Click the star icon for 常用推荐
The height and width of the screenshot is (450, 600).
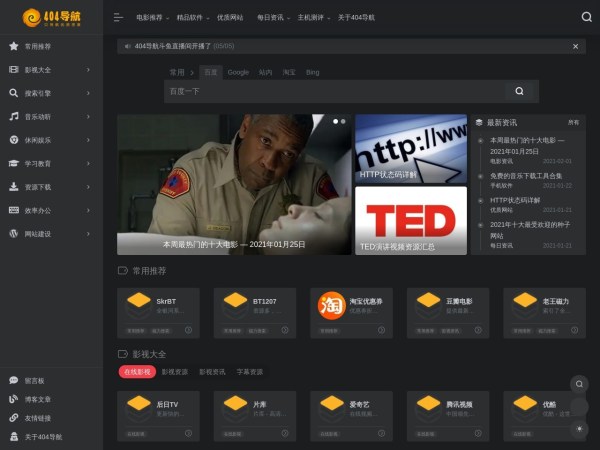[14, 46]
